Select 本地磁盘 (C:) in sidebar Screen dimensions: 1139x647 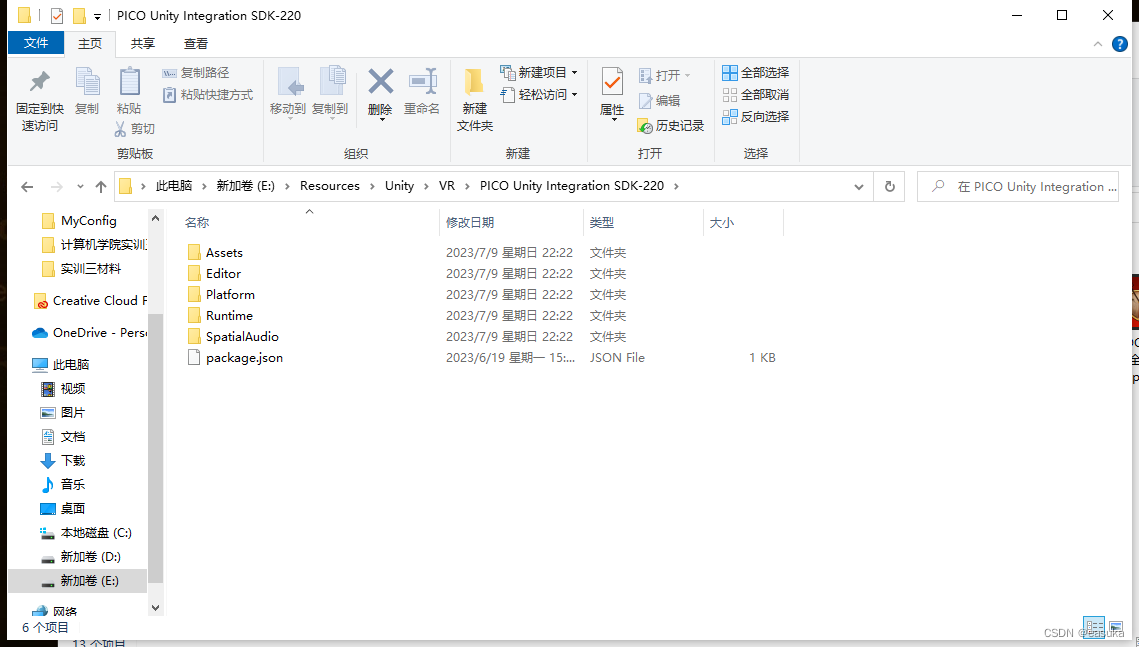click(x=96, y=533)
